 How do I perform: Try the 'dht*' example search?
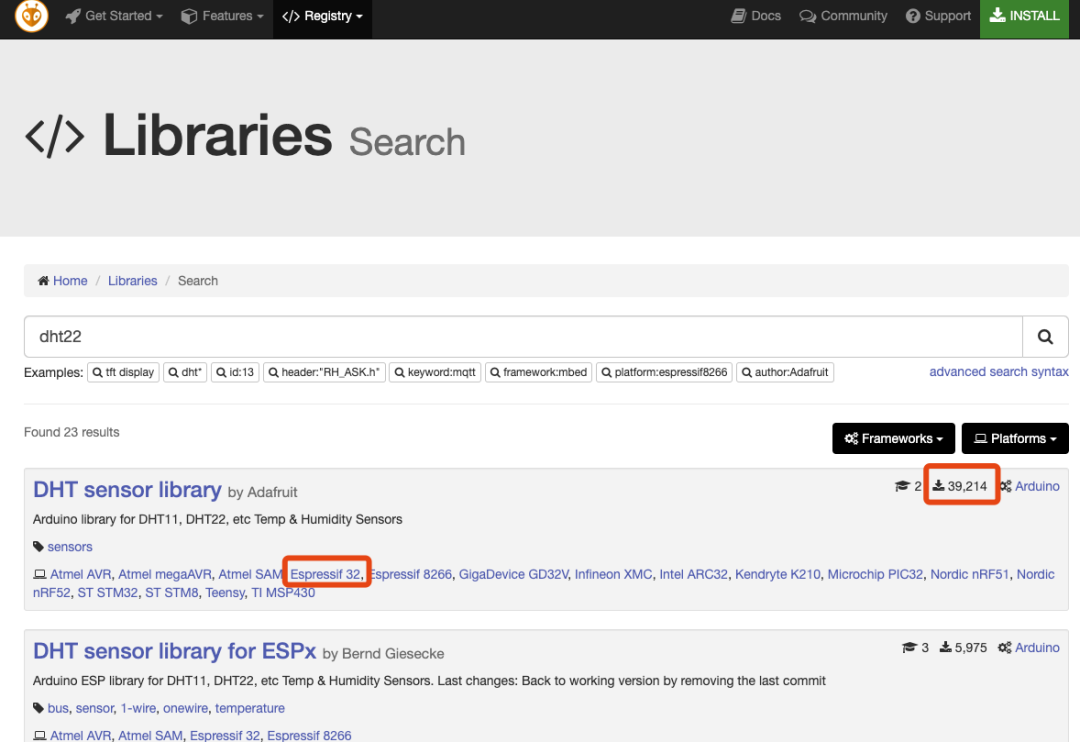185,372
